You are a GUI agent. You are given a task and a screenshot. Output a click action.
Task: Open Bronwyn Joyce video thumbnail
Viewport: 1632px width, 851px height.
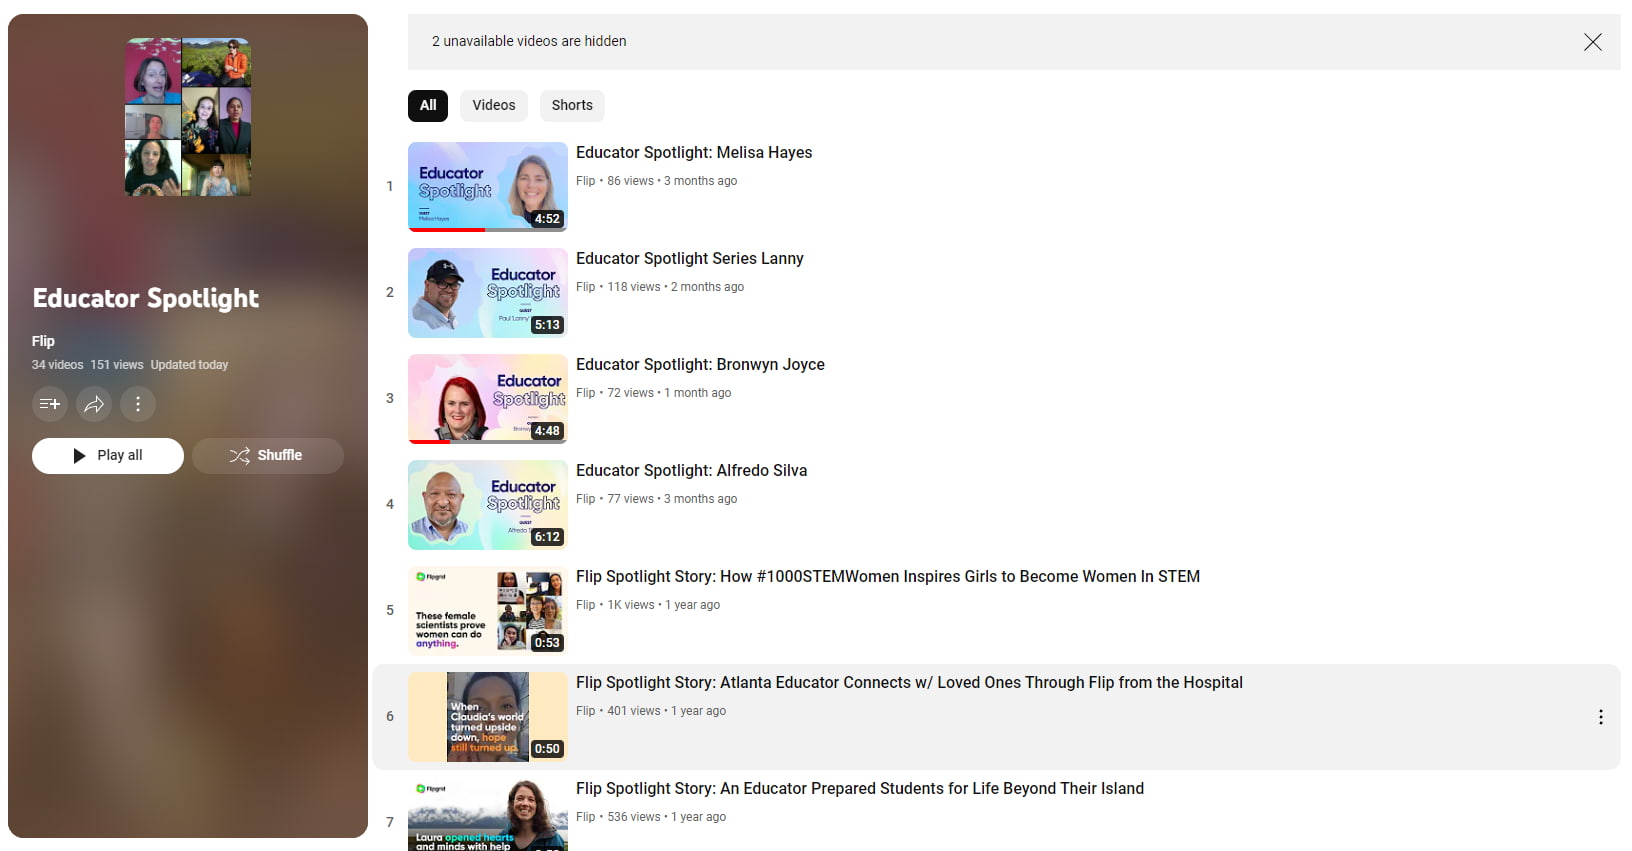(x=488, y=399)
